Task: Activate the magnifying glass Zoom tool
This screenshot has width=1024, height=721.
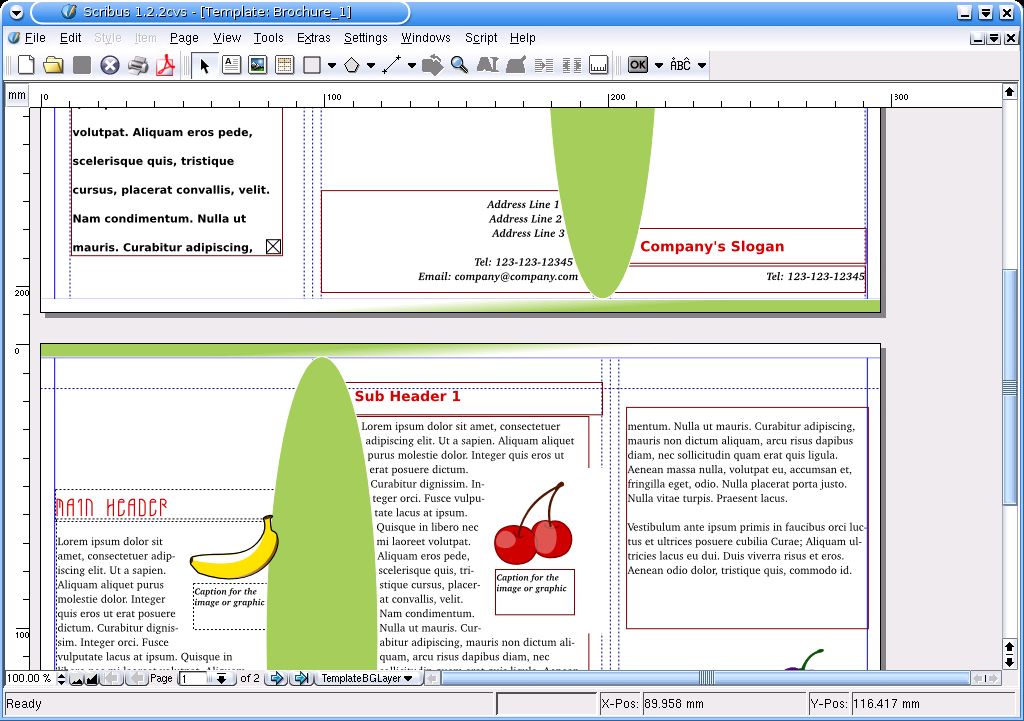Action: click(459, 65)
